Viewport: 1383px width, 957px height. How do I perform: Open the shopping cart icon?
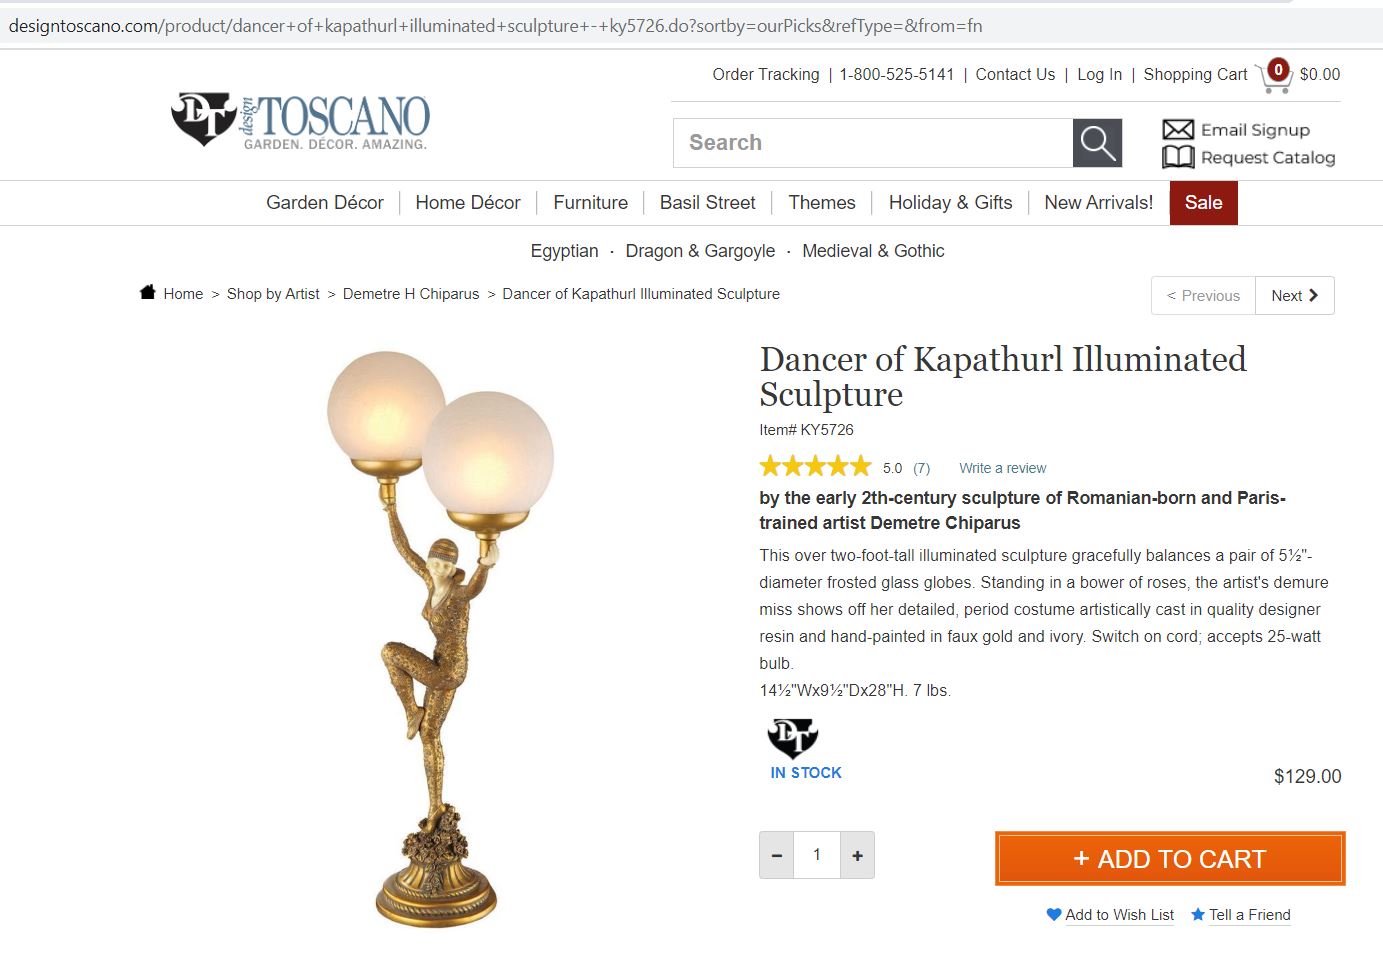[x=1274, y=75]
